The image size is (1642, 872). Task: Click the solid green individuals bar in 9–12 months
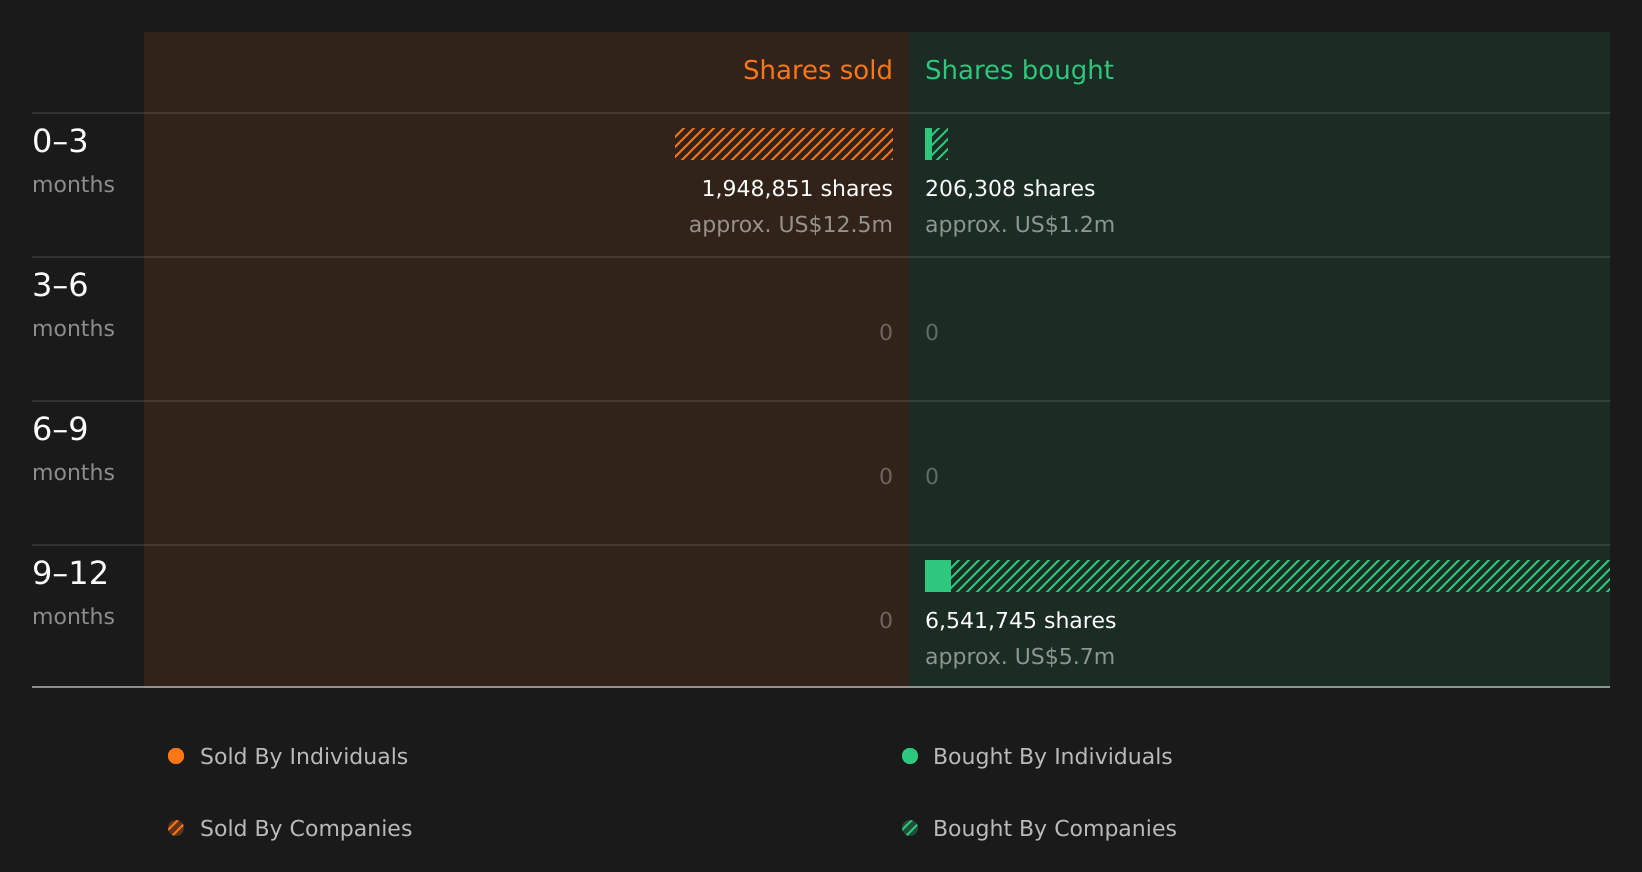[938, 576]
